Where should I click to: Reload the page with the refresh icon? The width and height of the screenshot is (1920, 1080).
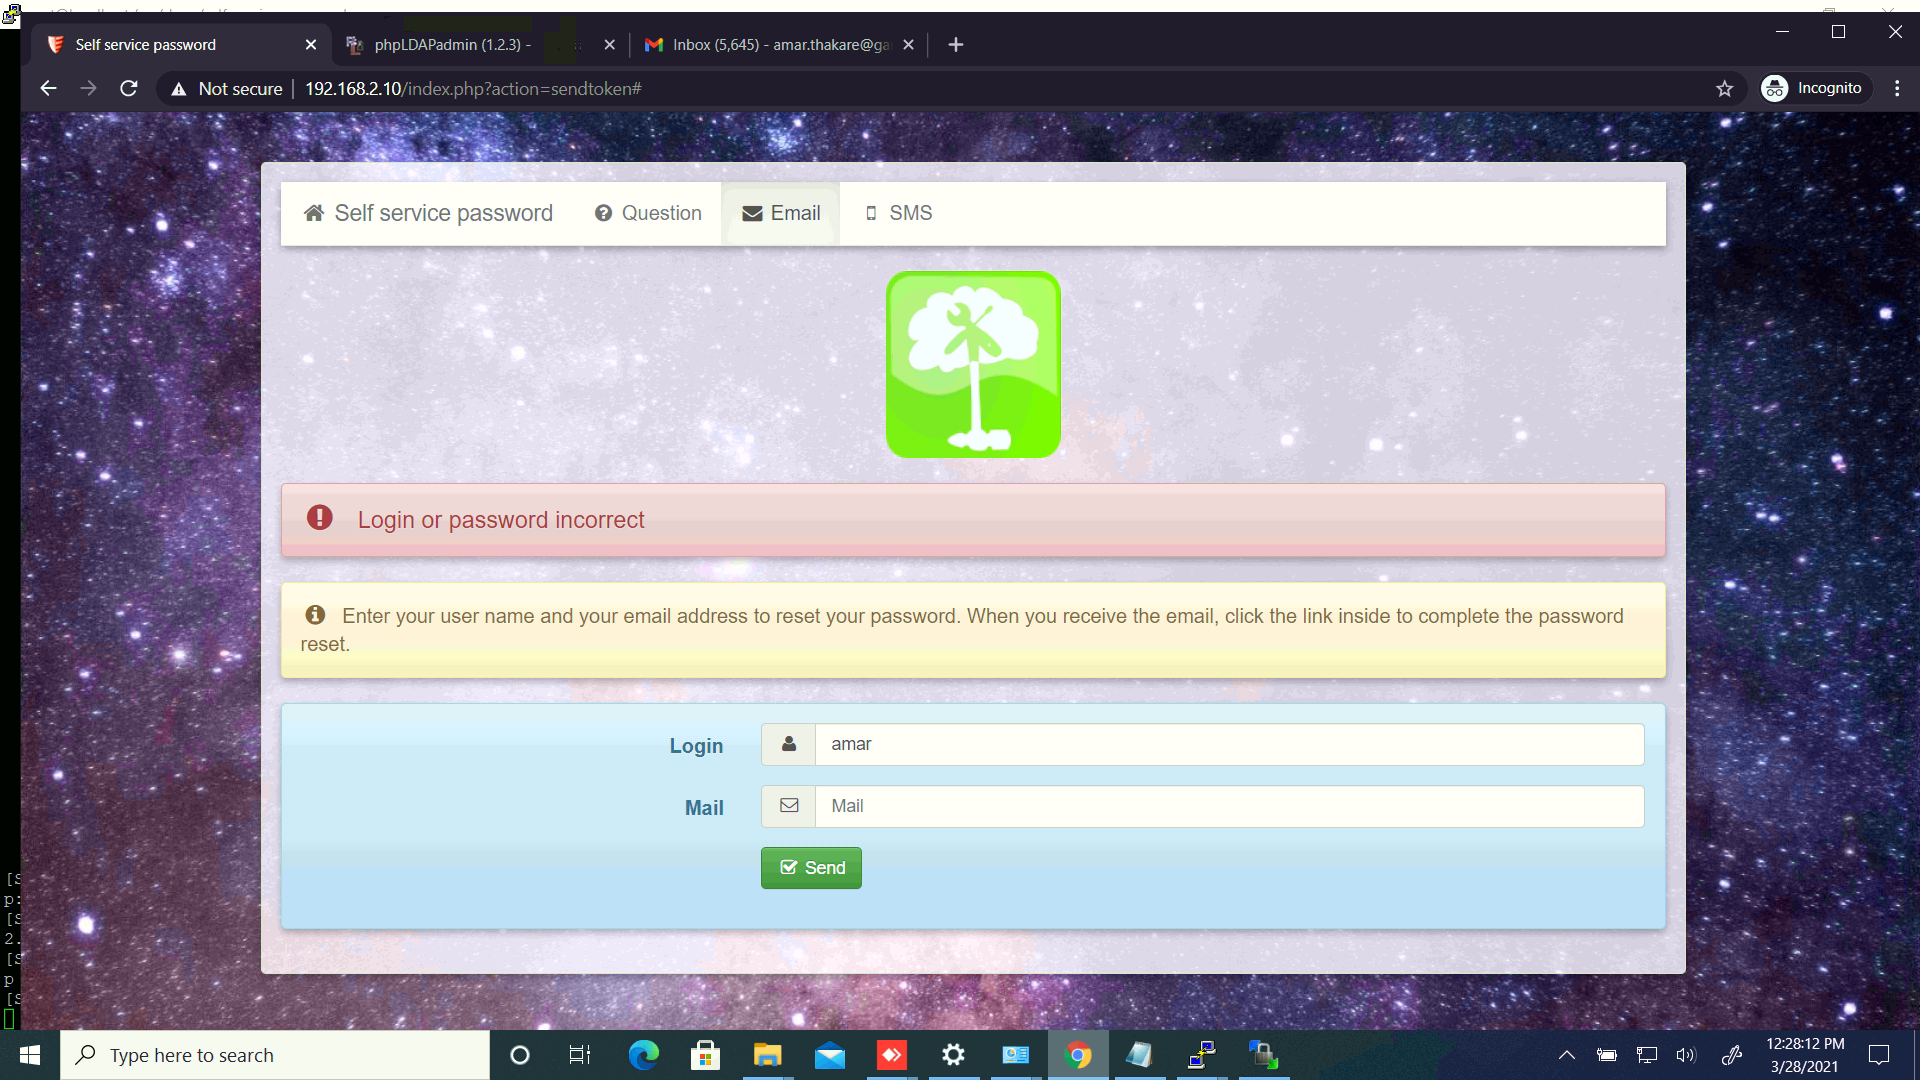129,89
